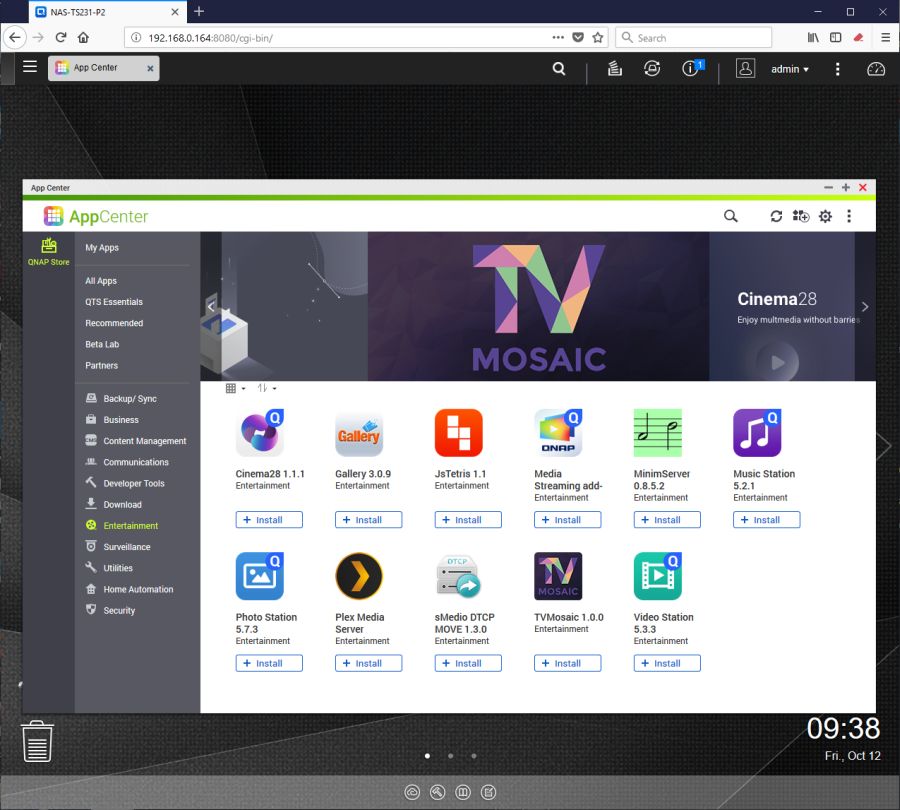Click the Plex Media Server icon
This screenshot has width=900, height=810.
(359, 576)
